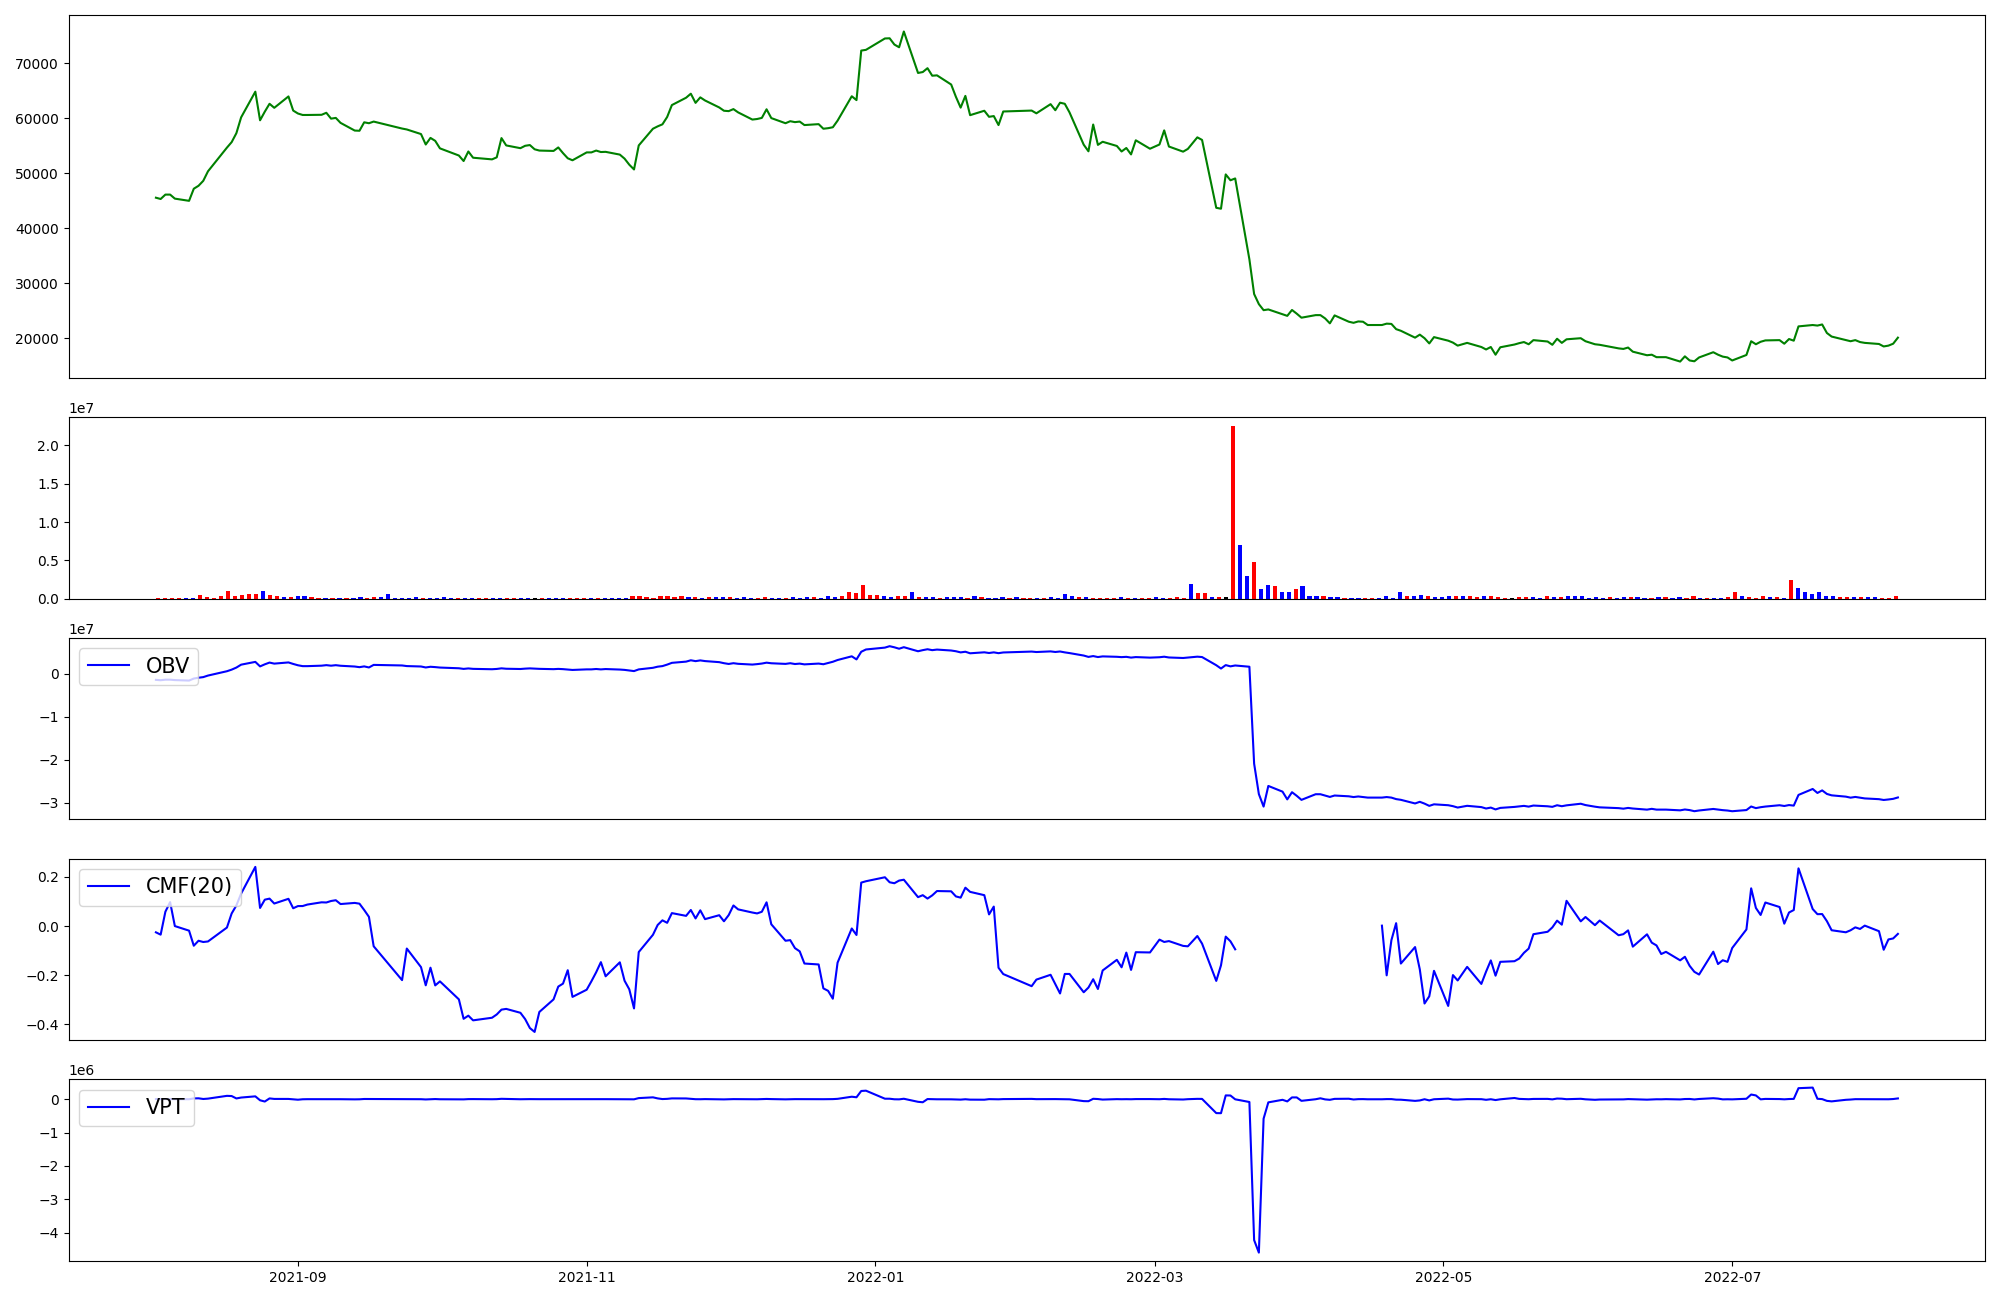Screen dimensions: 2000x1300
Task: Click the 2.0 tick on volume axis
Action: coord(50,446)
